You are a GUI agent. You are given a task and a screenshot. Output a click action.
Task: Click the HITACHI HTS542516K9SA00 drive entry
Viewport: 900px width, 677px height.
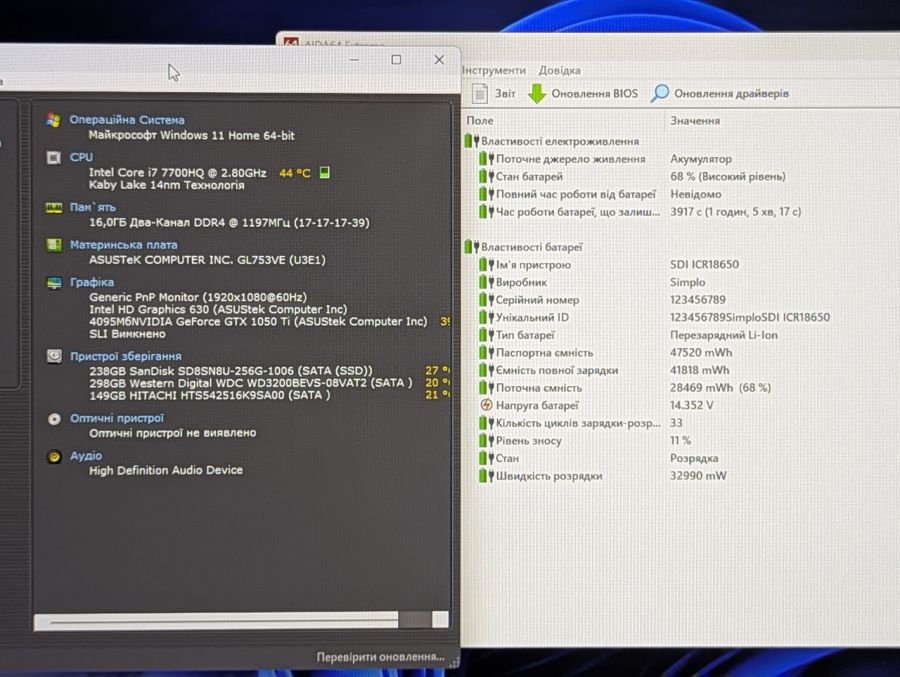pos(210,395)
